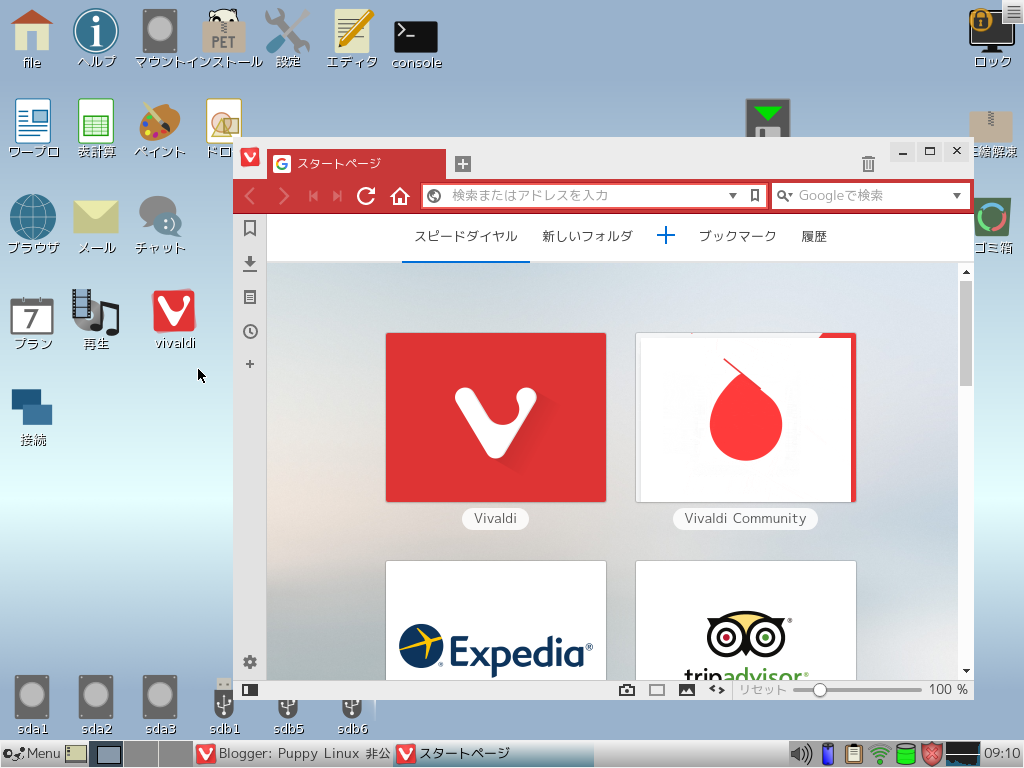Click the Fast-forward navigation button
Image resolution: width=1024 pixels, height=768 pixels.
pos(337,196)
